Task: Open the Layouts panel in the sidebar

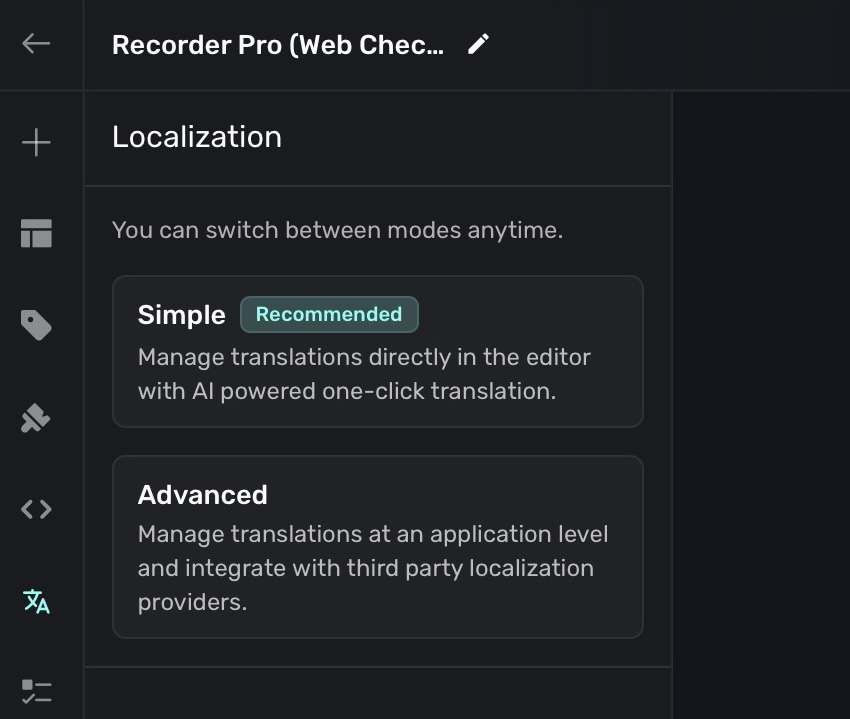Action: (37, 233)
